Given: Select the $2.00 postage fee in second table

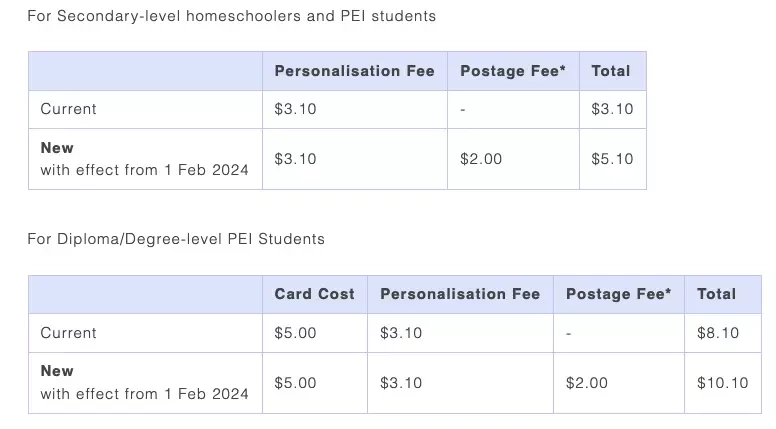Looking at the screenshot, I should click(x=586, y=383).
